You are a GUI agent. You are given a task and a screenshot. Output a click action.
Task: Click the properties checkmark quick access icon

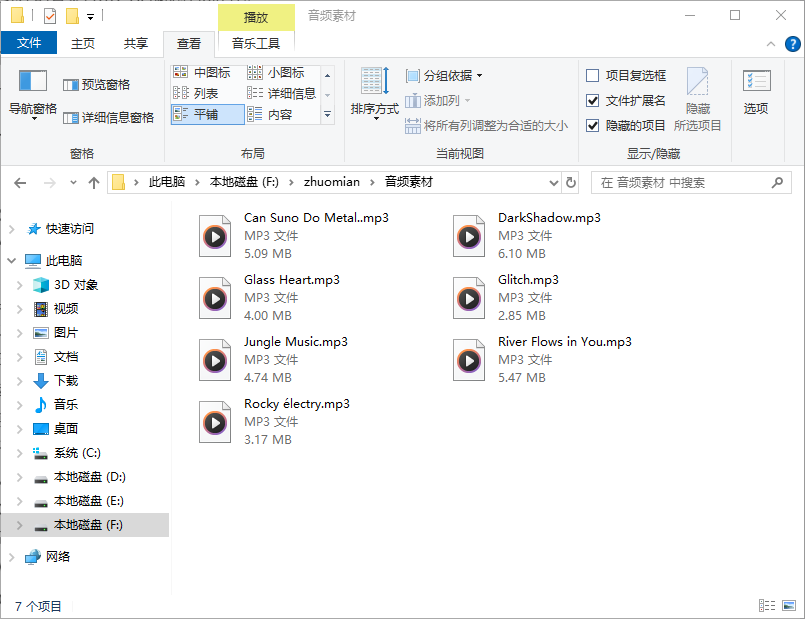(50, 16)
